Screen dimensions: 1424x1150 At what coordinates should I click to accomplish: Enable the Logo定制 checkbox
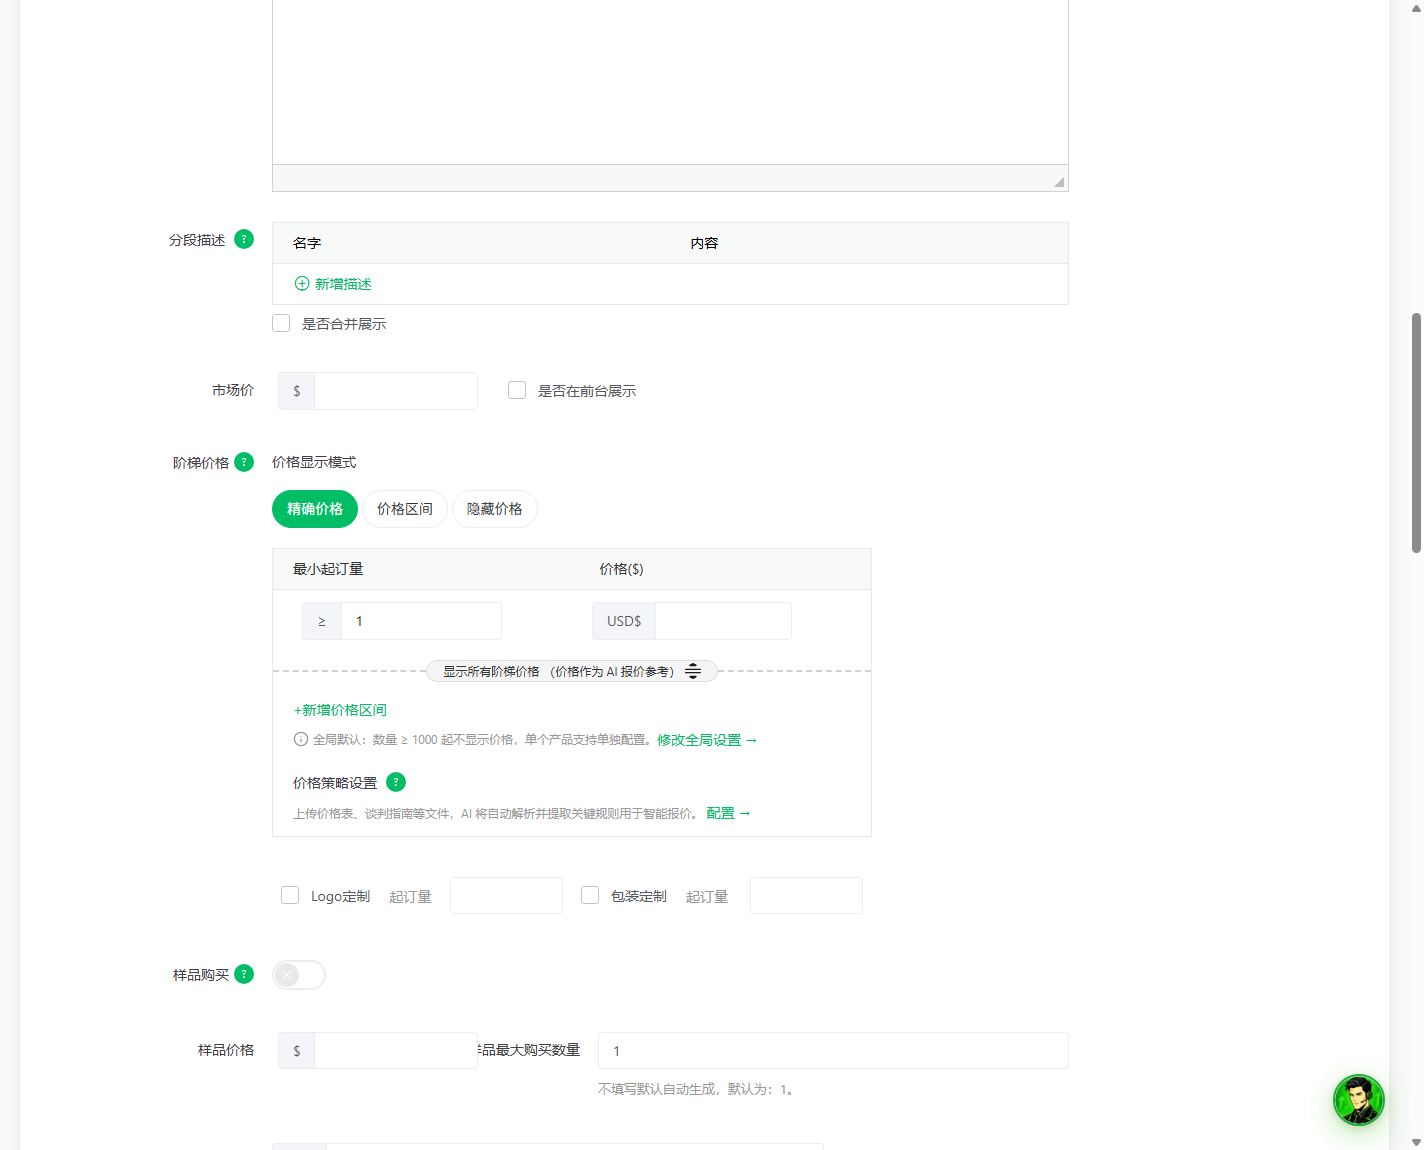pyautogui.click(x=290, y=895)
